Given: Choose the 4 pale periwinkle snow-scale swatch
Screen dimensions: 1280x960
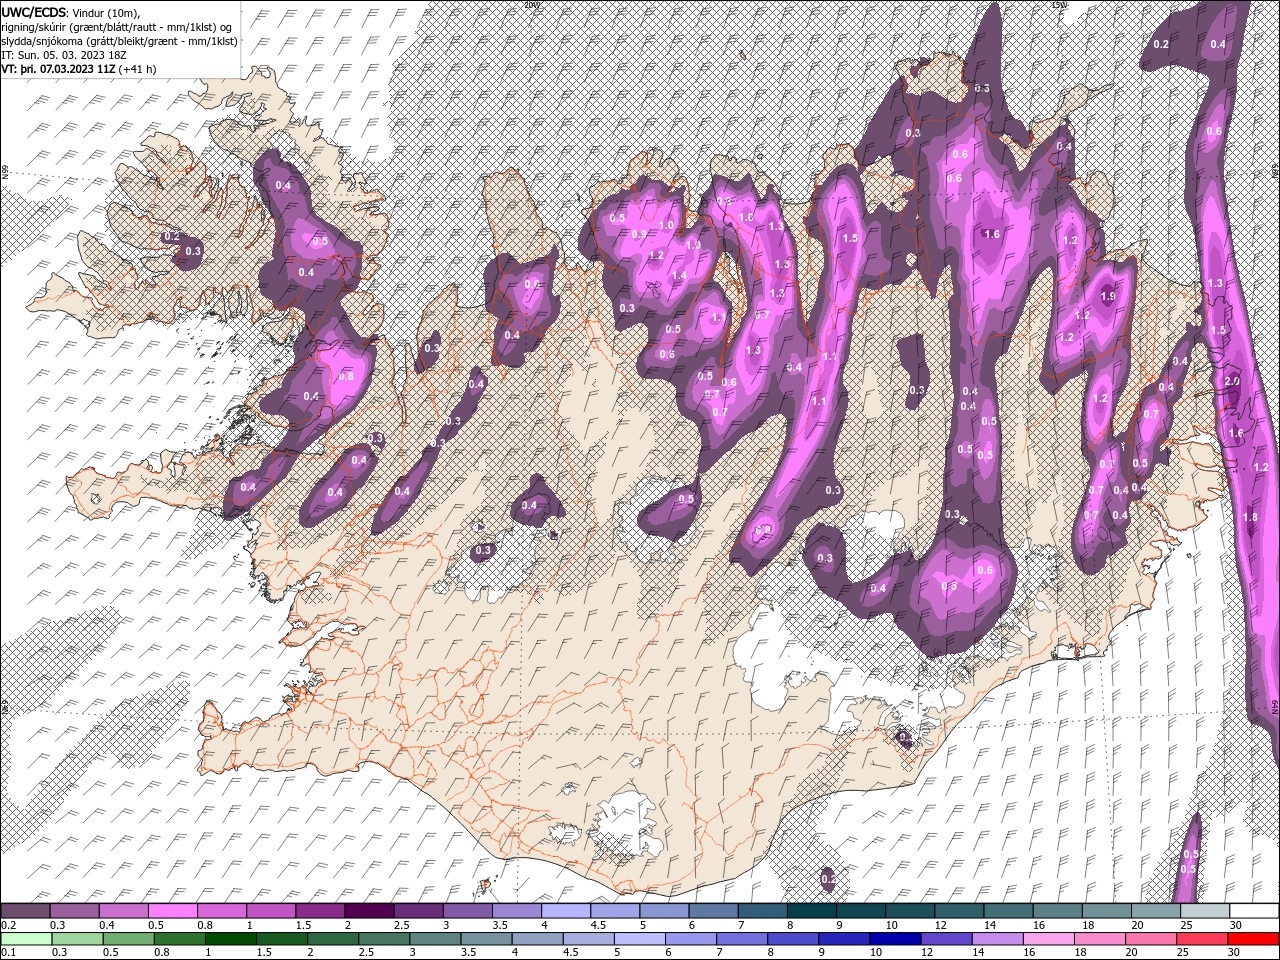Looking at the screenshot, I should [x=564, y=910].
